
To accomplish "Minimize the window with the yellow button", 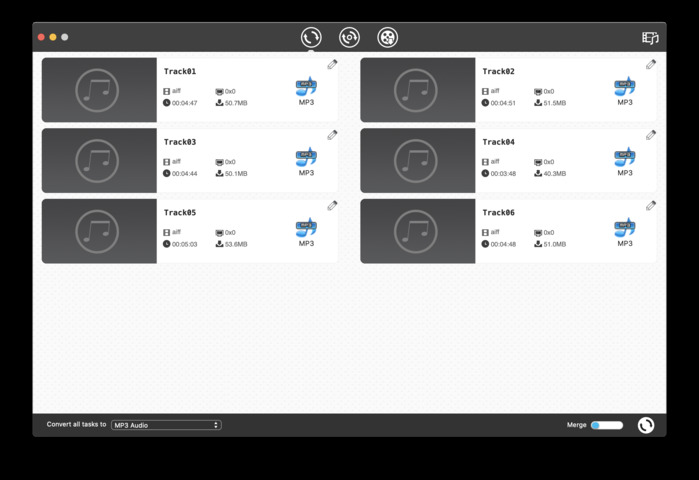I will click(53, 37).
